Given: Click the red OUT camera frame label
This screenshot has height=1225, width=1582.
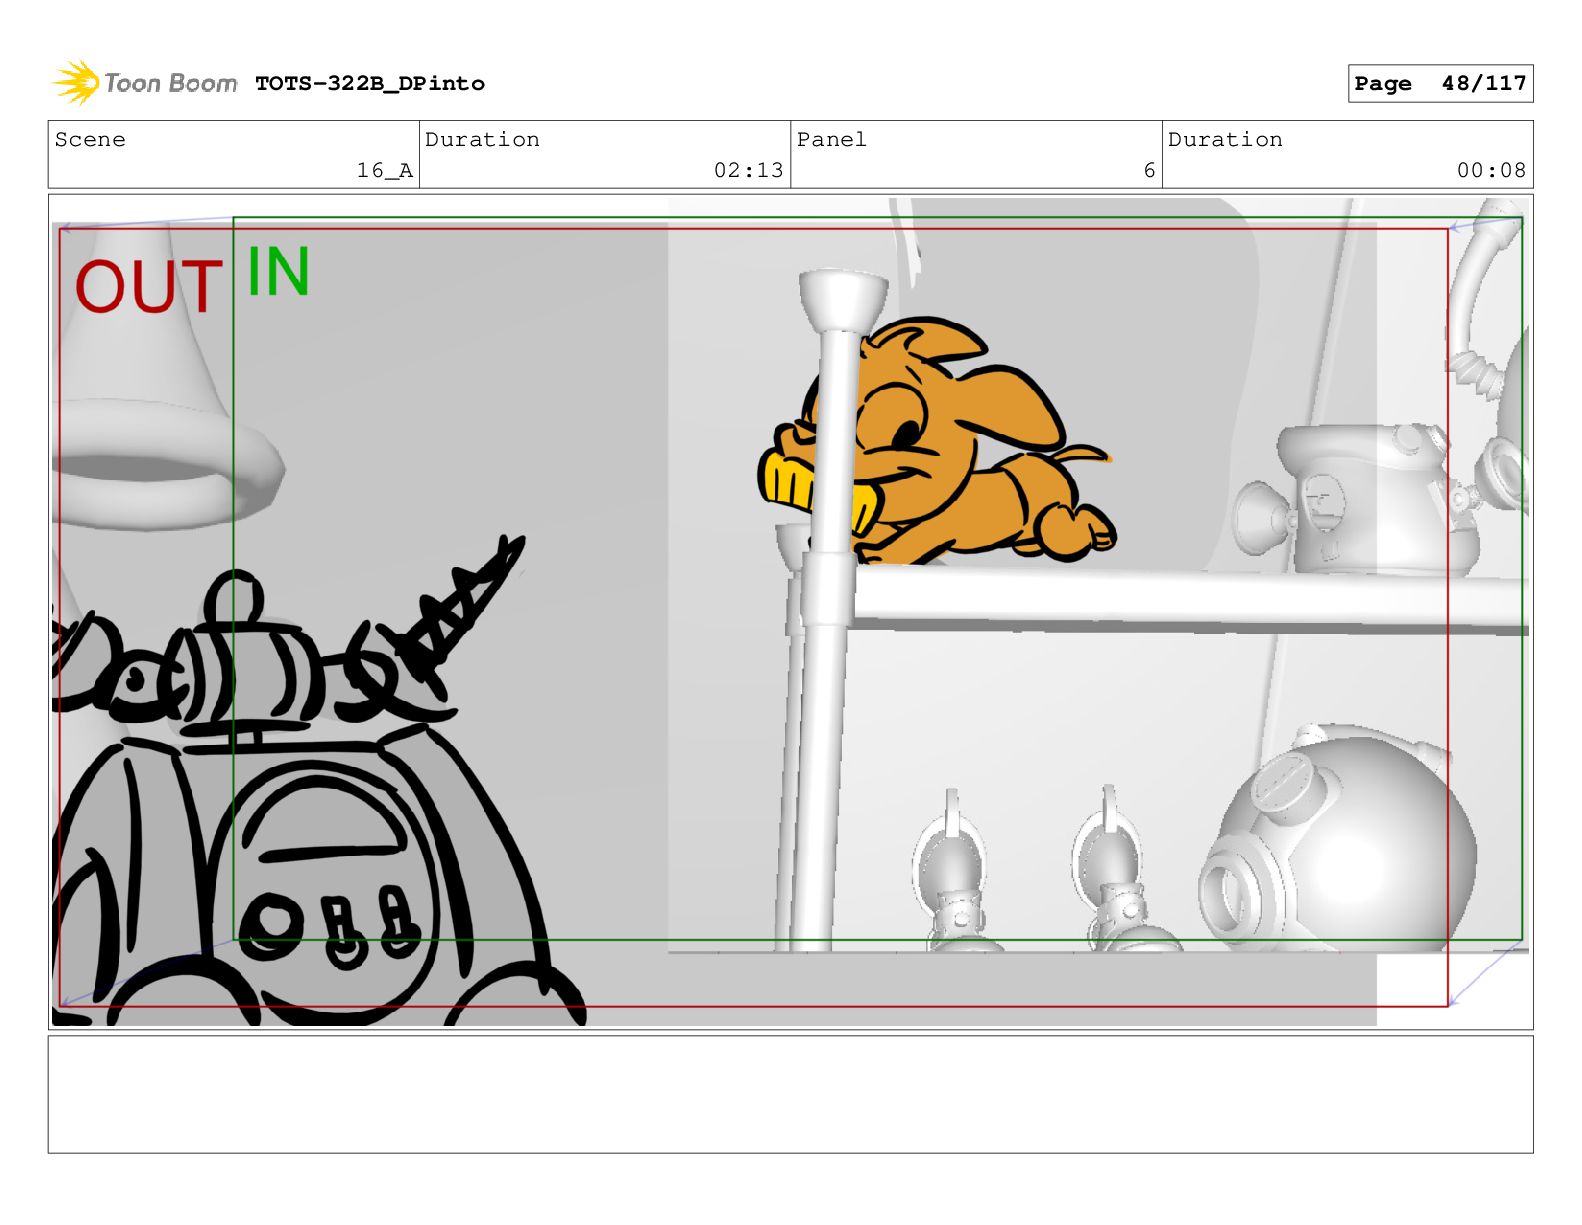Looking at the screenshot, I should (x=148, y=287).
